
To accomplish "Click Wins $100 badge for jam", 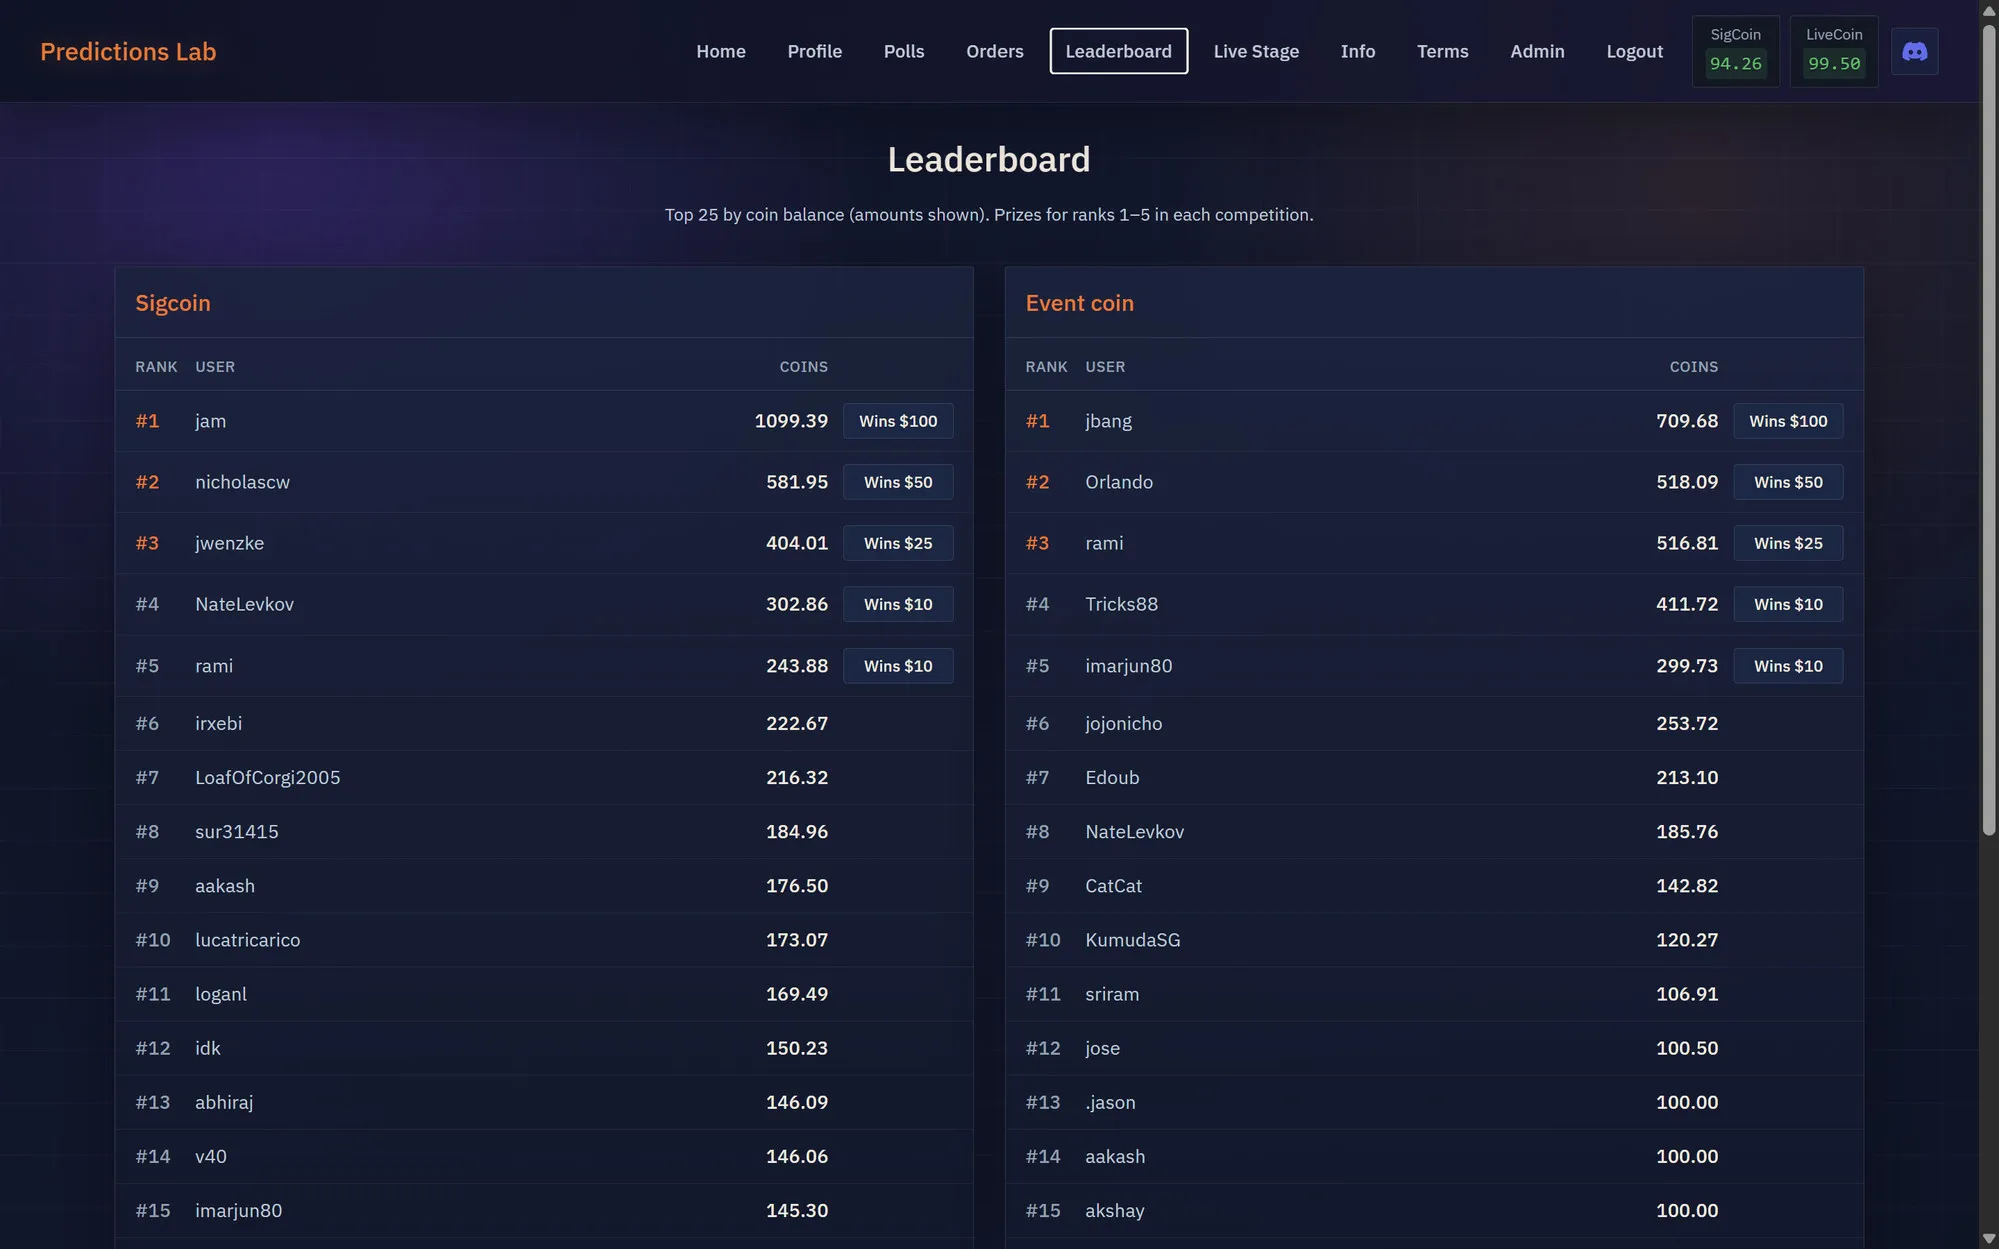I will 898,421.
